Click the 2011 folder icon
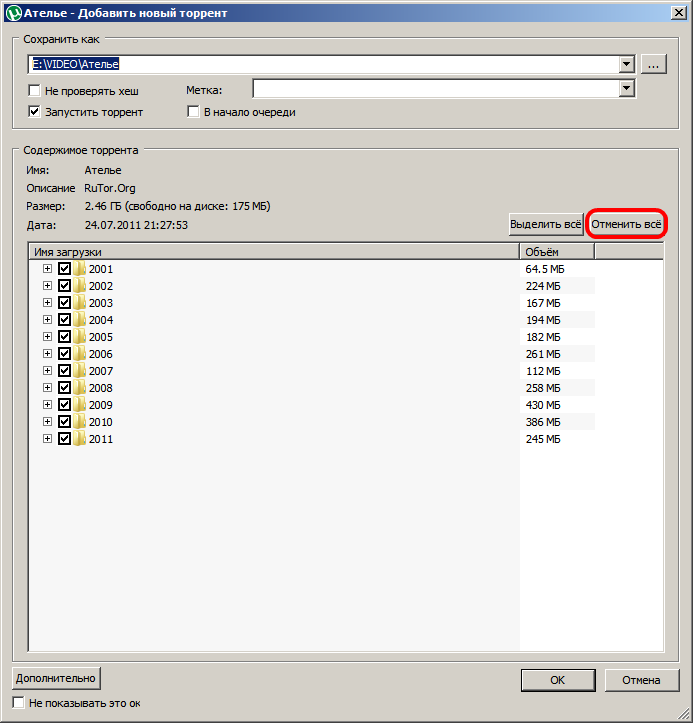Image resolution: width=693 pixels, height=723 pixels. point(80,439)
